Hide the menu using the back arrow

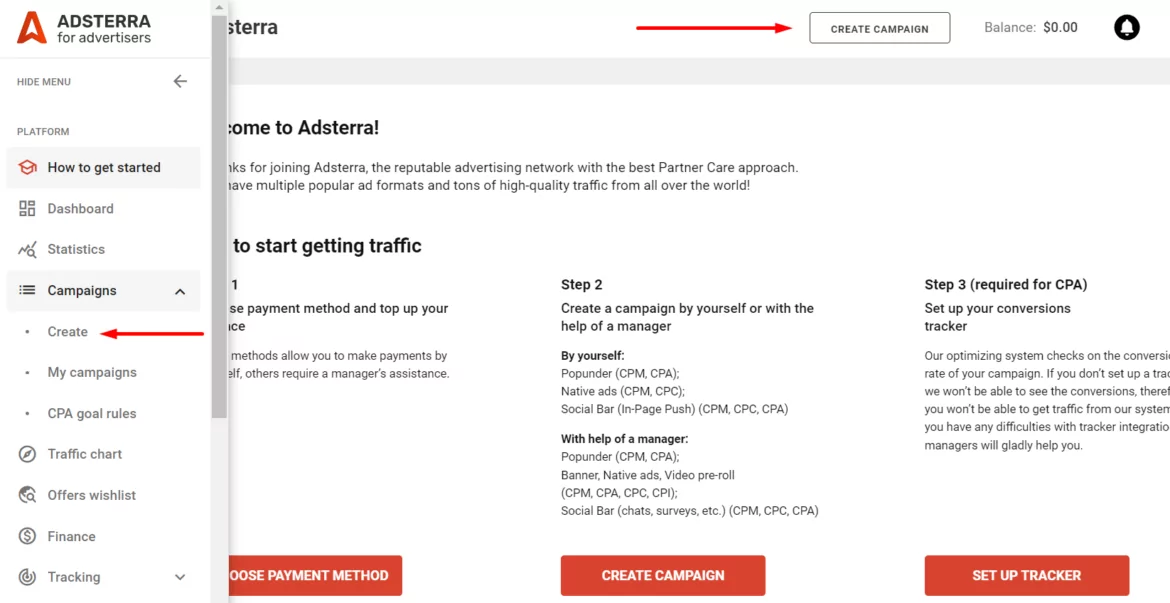[180, 81]
